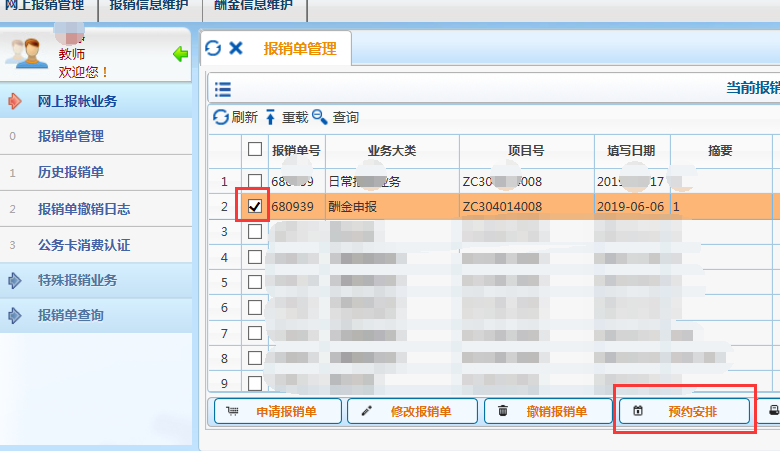Click the list icon in panel header
Viewport: 780px width, 451px height.
coord(222,89)
